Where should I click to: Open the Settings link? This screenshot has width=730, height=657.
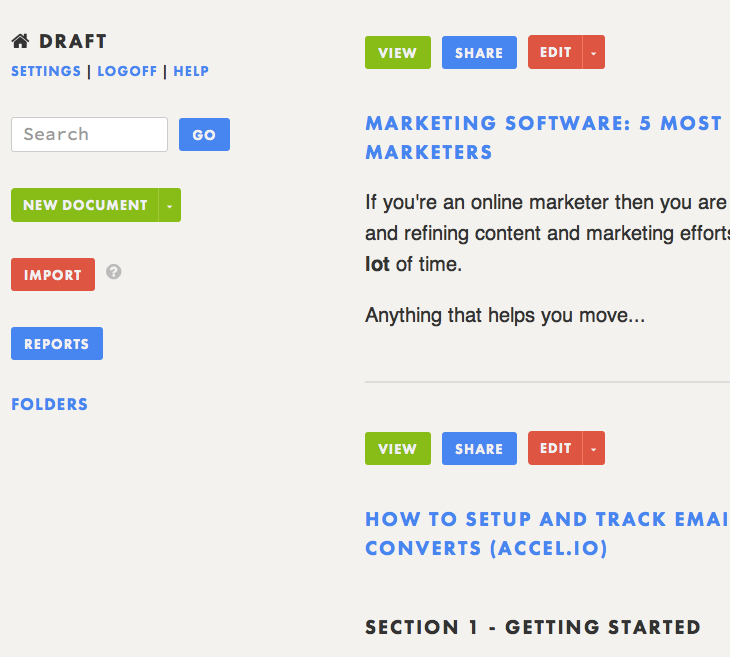[x=46, y=71]
